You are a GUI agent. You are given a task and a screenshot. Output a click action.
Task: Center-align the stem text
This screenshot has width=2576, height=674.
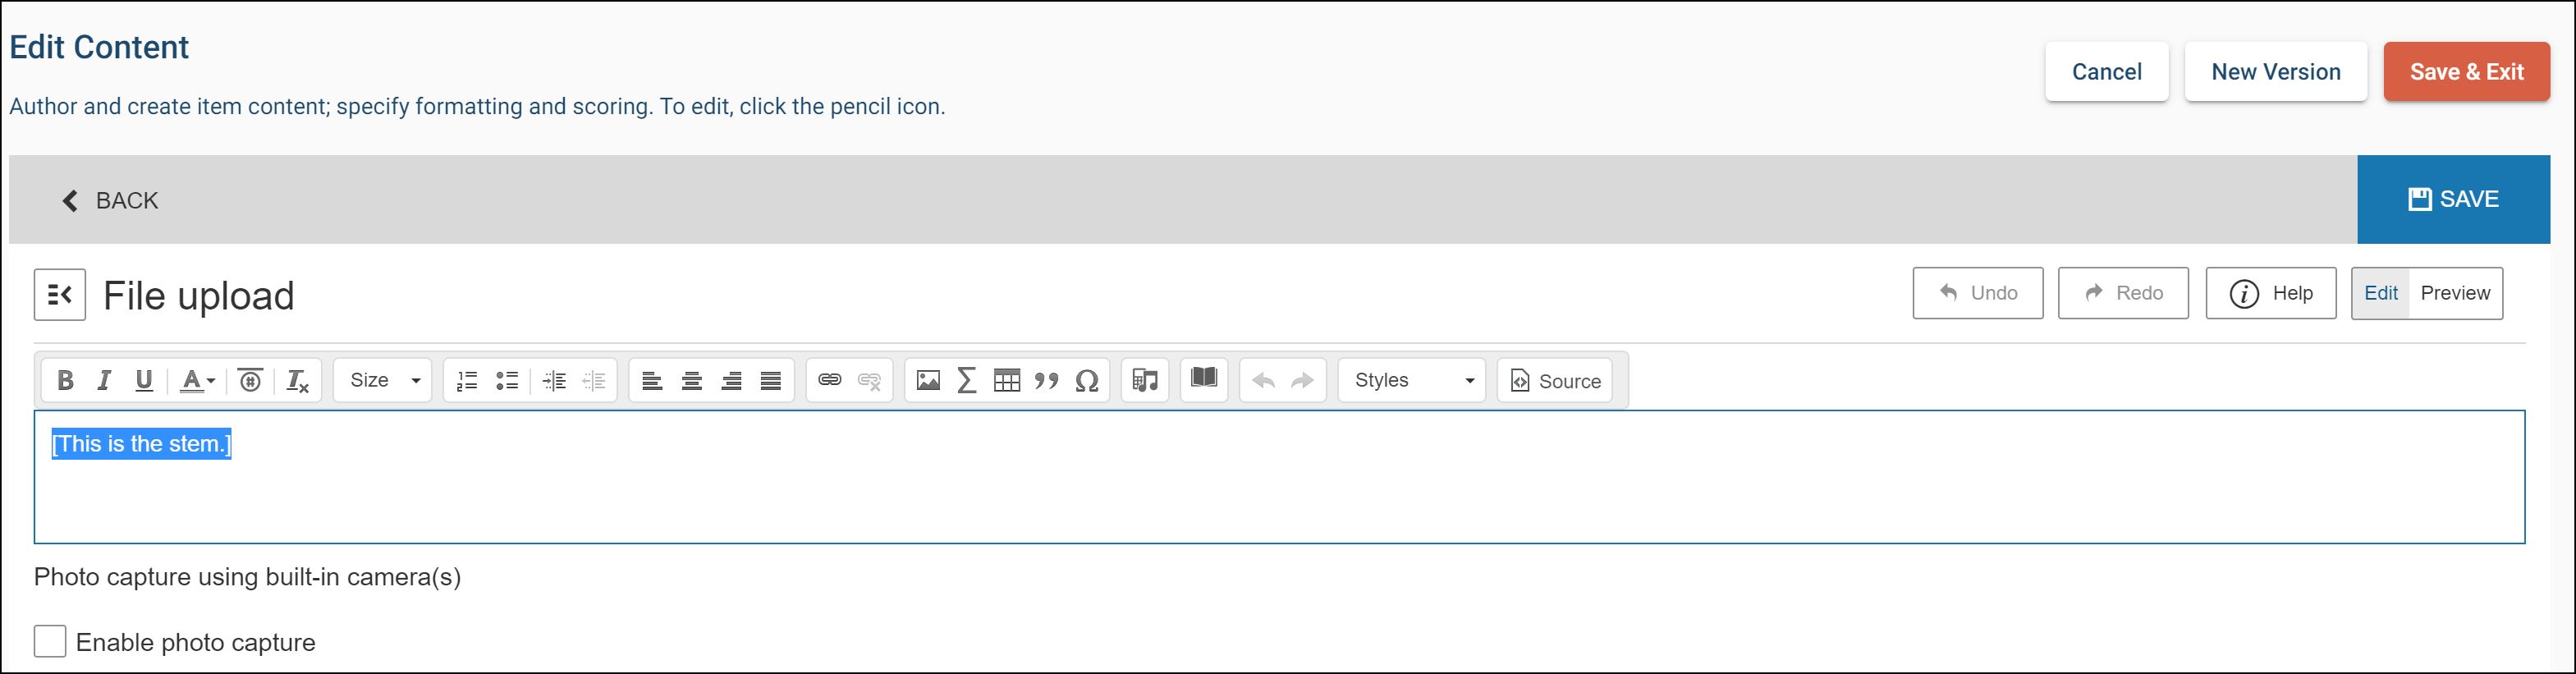coord(691,380)
